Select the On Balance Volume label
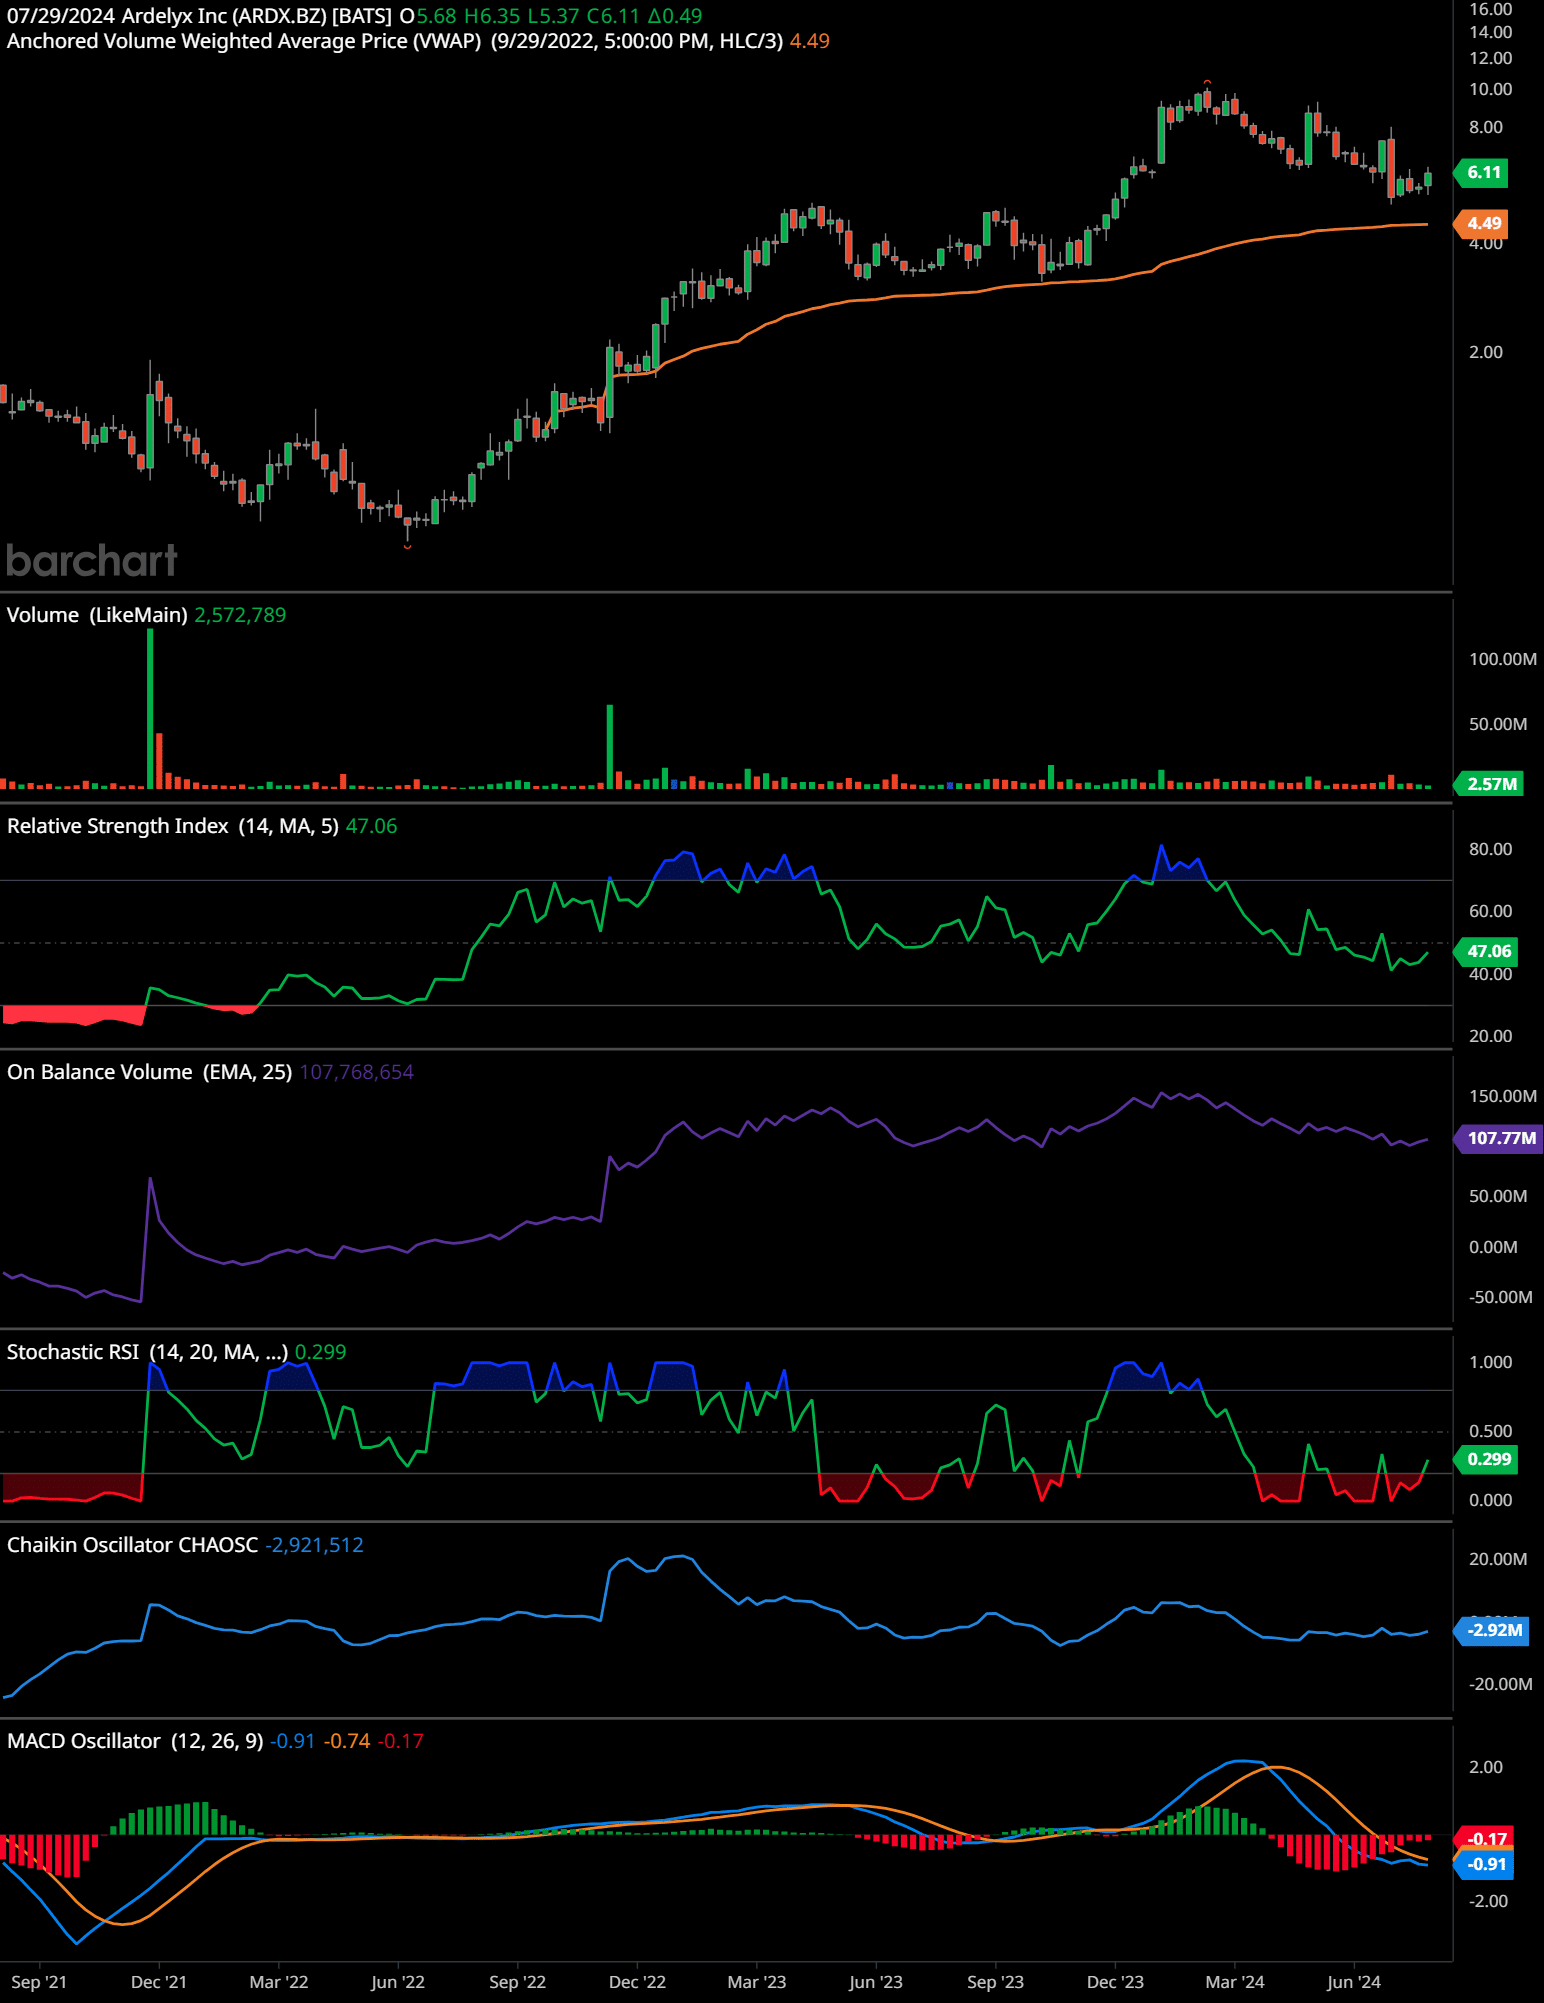The image size is (1544, 2003). coord(100,1072)
